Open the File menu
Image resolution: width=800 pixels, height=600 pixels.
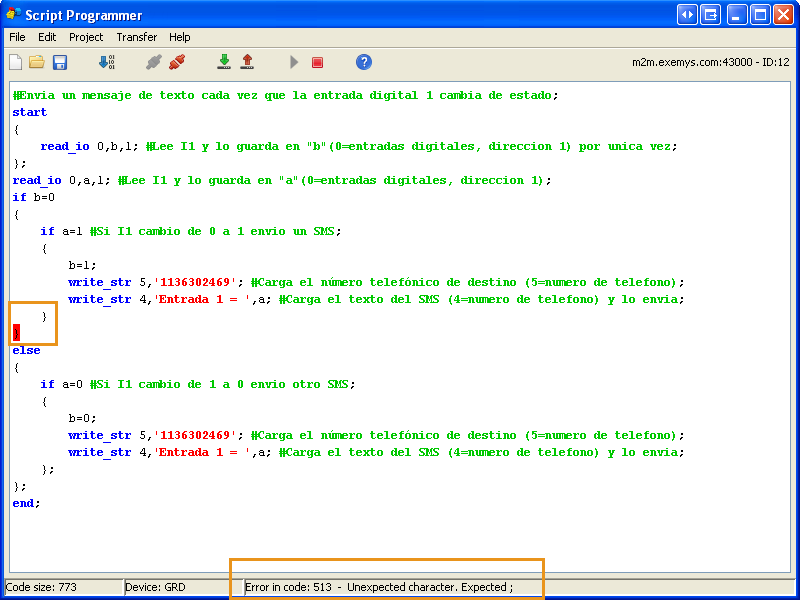pos(18,37)
